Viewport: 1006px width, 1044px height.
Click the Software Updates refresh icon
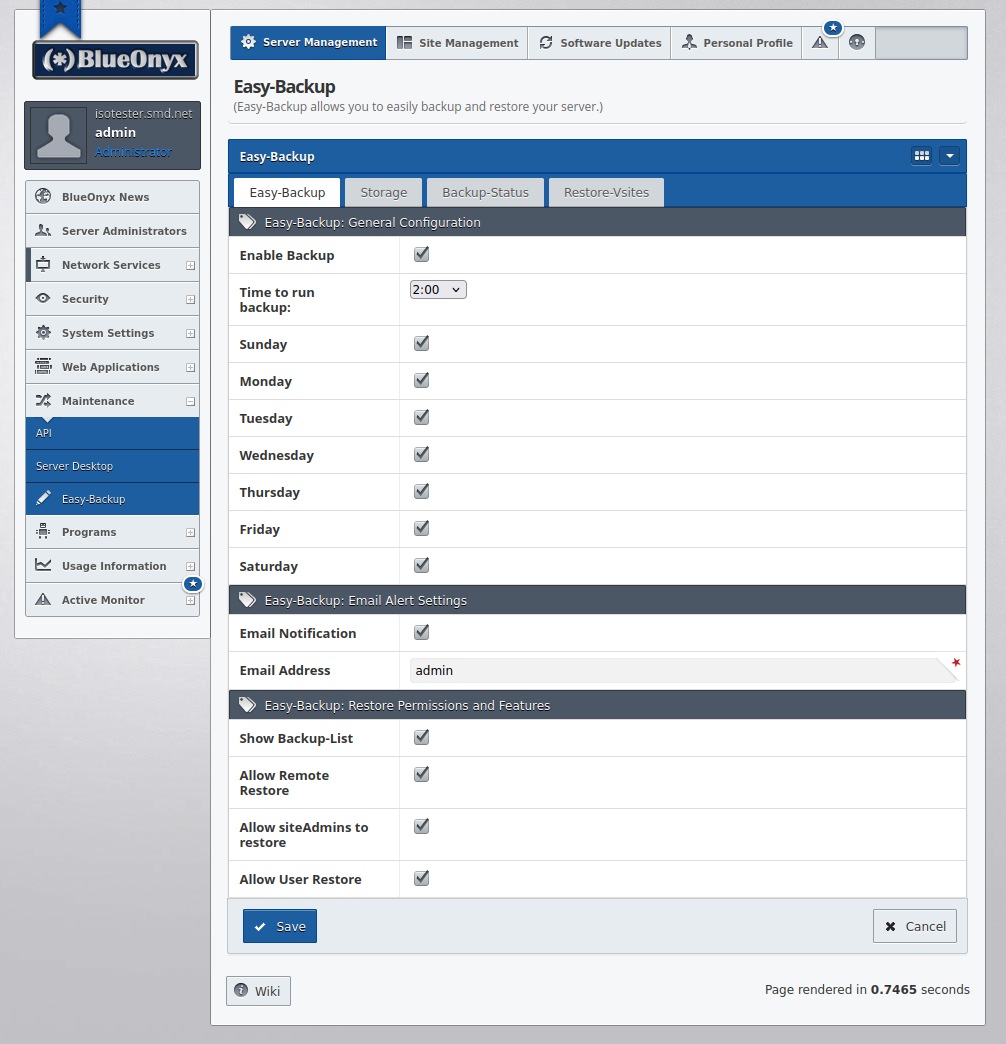tap(546, 43)
